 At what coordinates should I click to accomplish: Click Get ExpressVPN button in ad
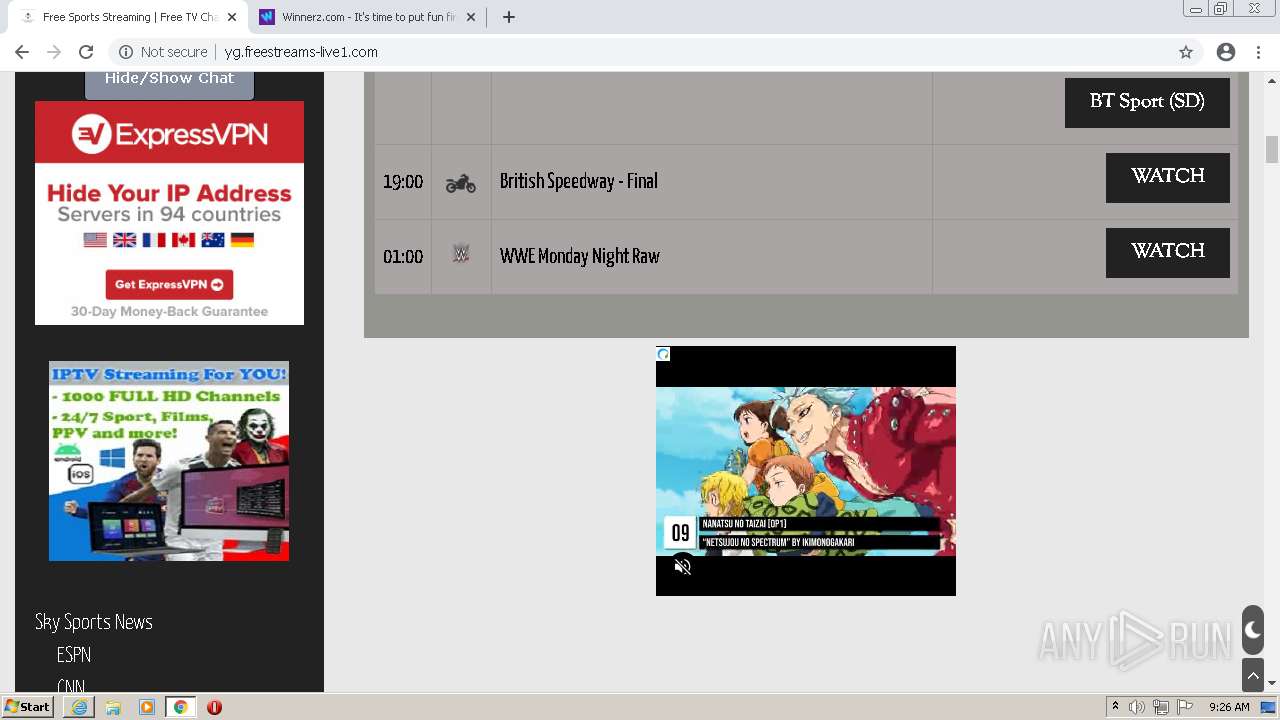click(169, 284)
